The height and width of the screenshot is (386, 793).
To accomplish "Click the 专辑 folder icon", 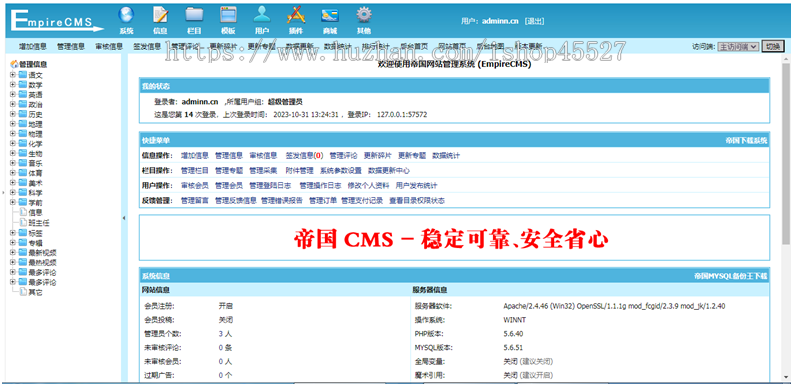I will (23, 242).
